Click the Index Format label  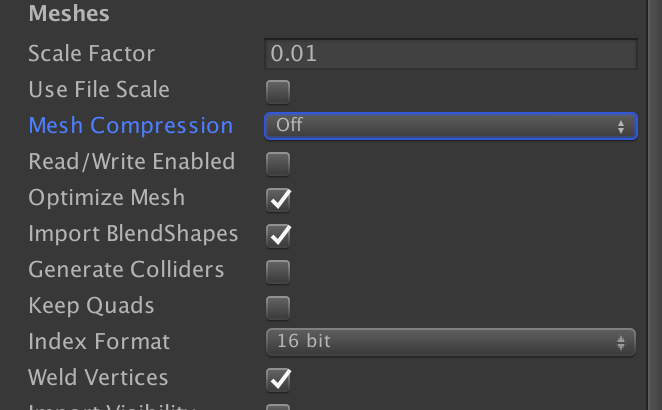[99, 342]
